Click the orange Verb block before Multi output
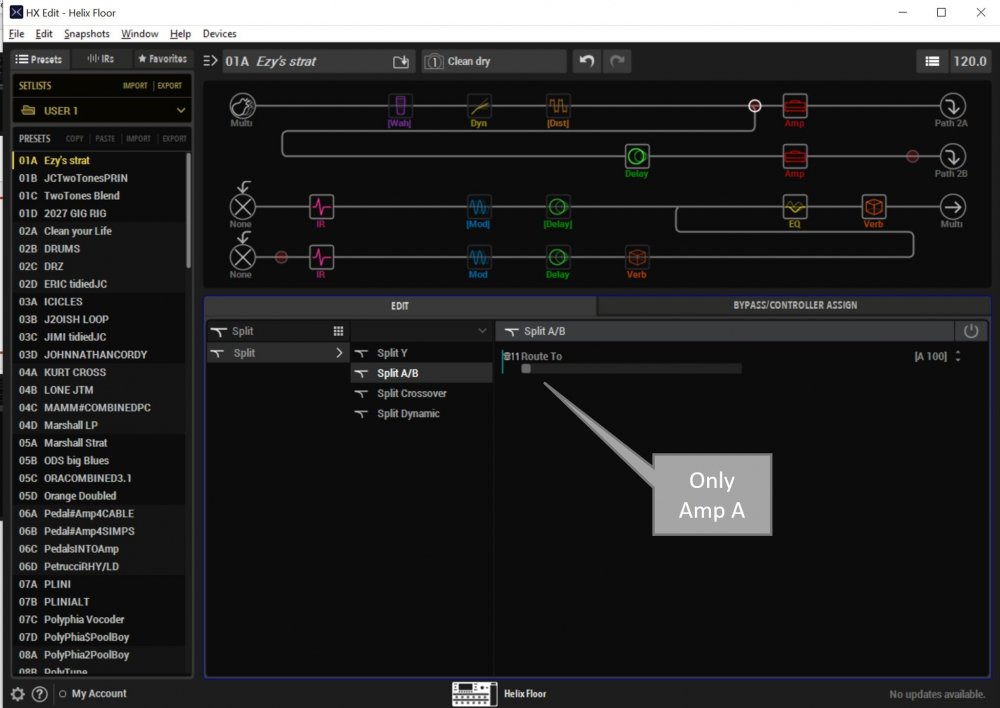Viewport: 1000px width, 708px height. (x=874, y=207)
